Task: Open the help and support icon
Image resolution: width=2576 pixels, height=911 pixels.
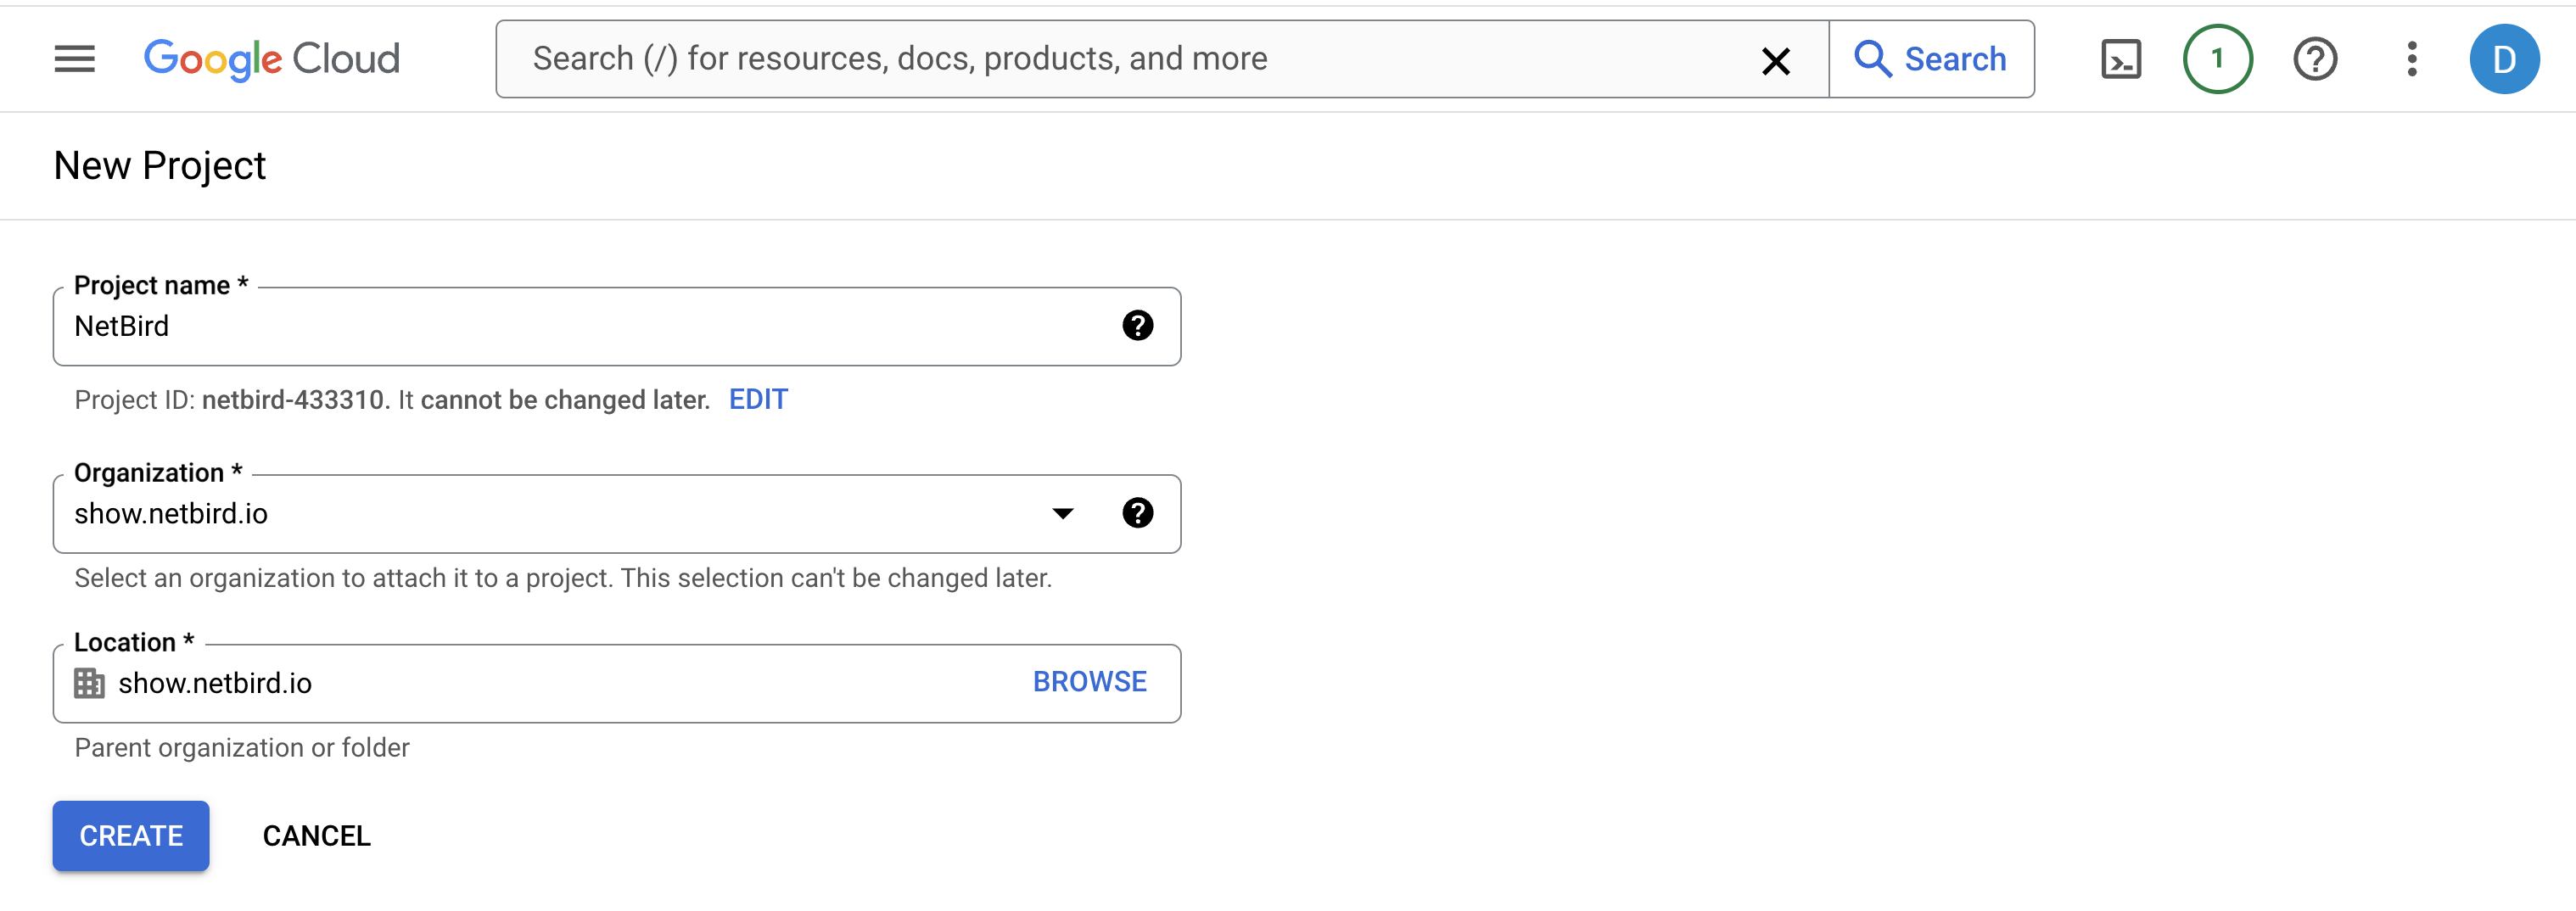Action: (2315, 58)
